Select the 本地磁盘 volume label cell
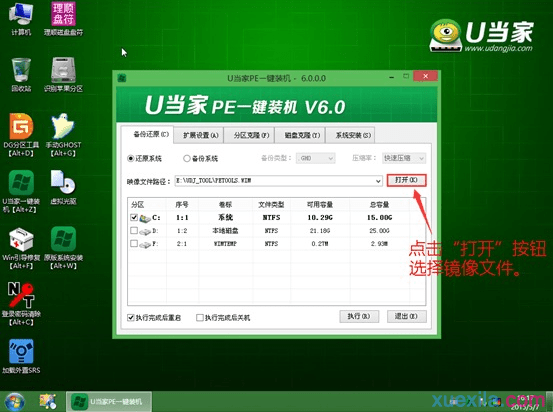This screenshot has height=412, width=553. [x=225, y=231]
